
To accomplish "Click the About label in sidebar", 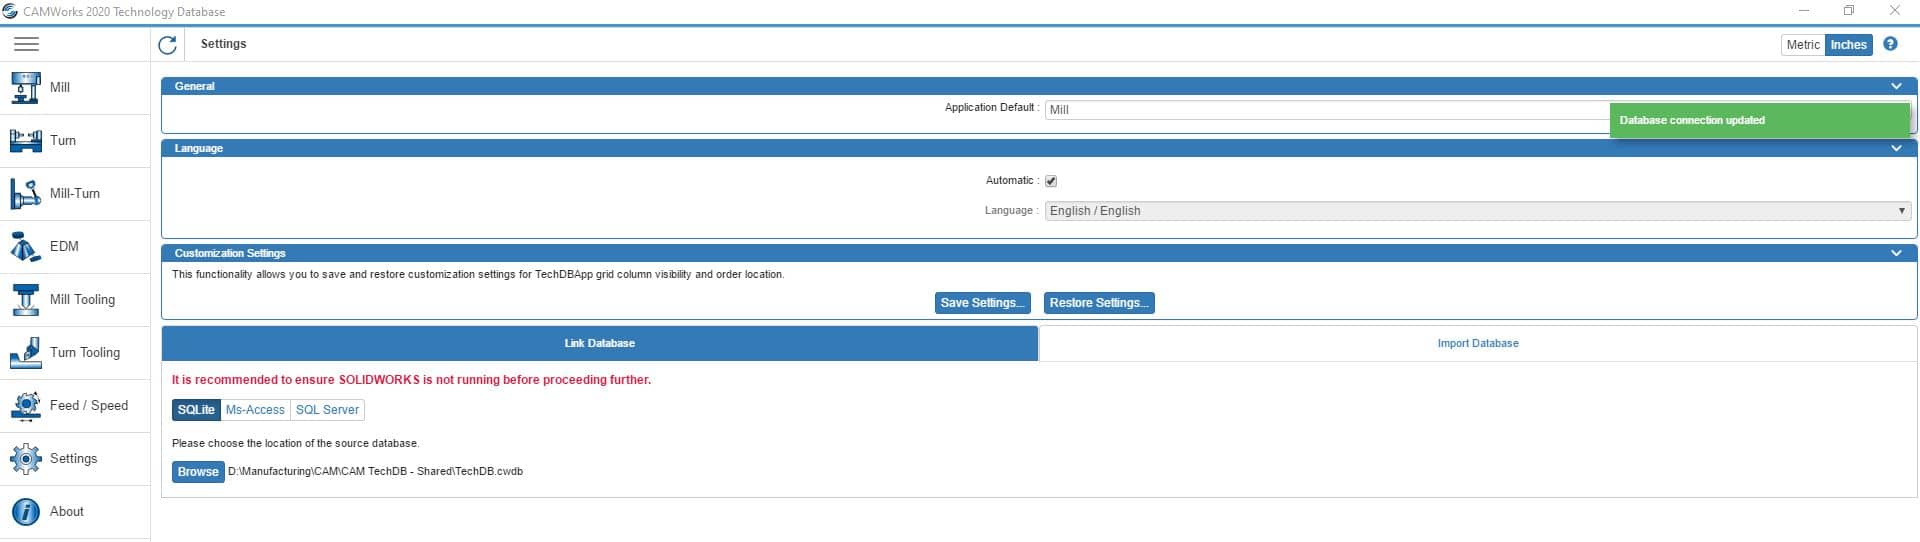I will pyautogui.click(x=67, y=512).
